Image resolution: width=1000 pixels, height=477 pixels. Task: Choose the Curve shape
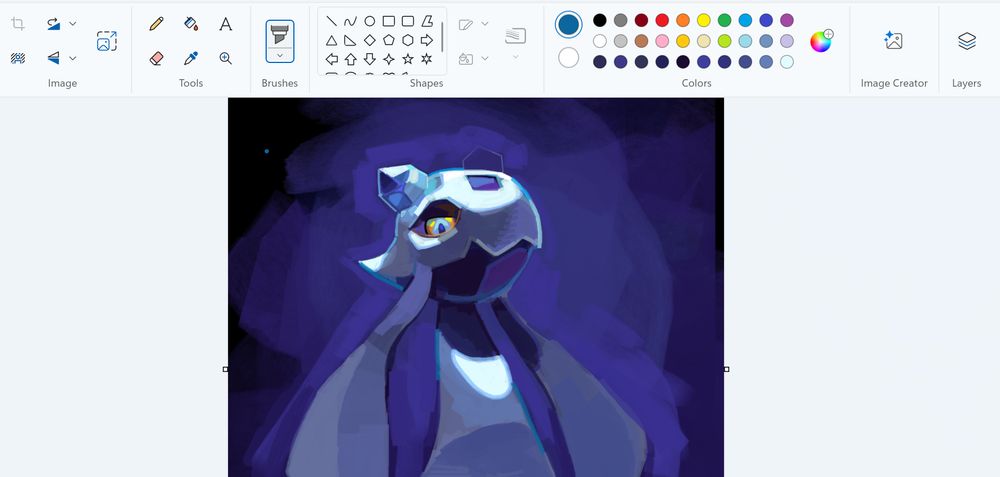[350, 21]
